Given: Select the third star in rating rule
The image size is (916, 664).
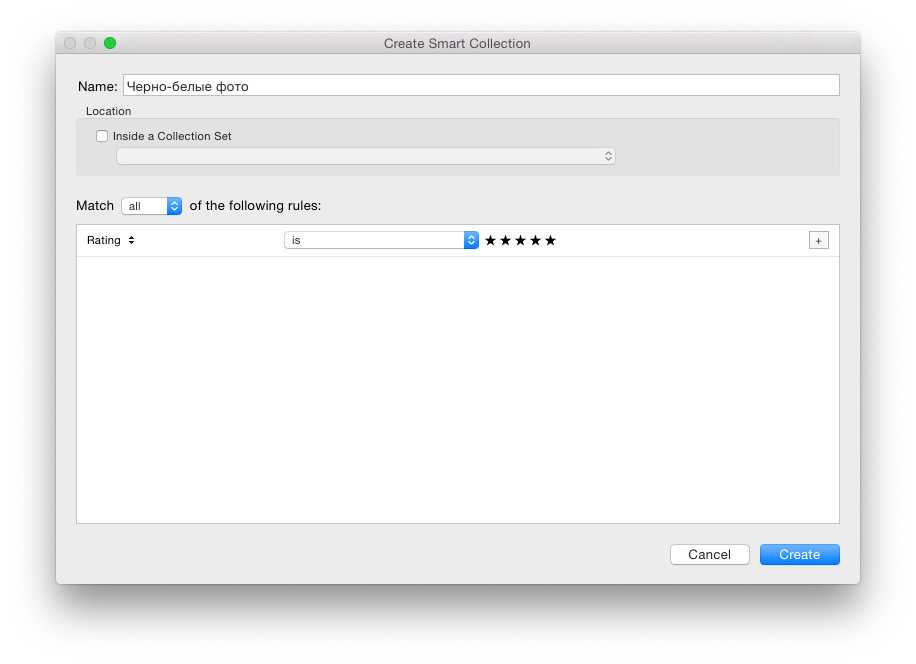Looking at the screenshot, I should pyautogui.click(x=520, y=241).
